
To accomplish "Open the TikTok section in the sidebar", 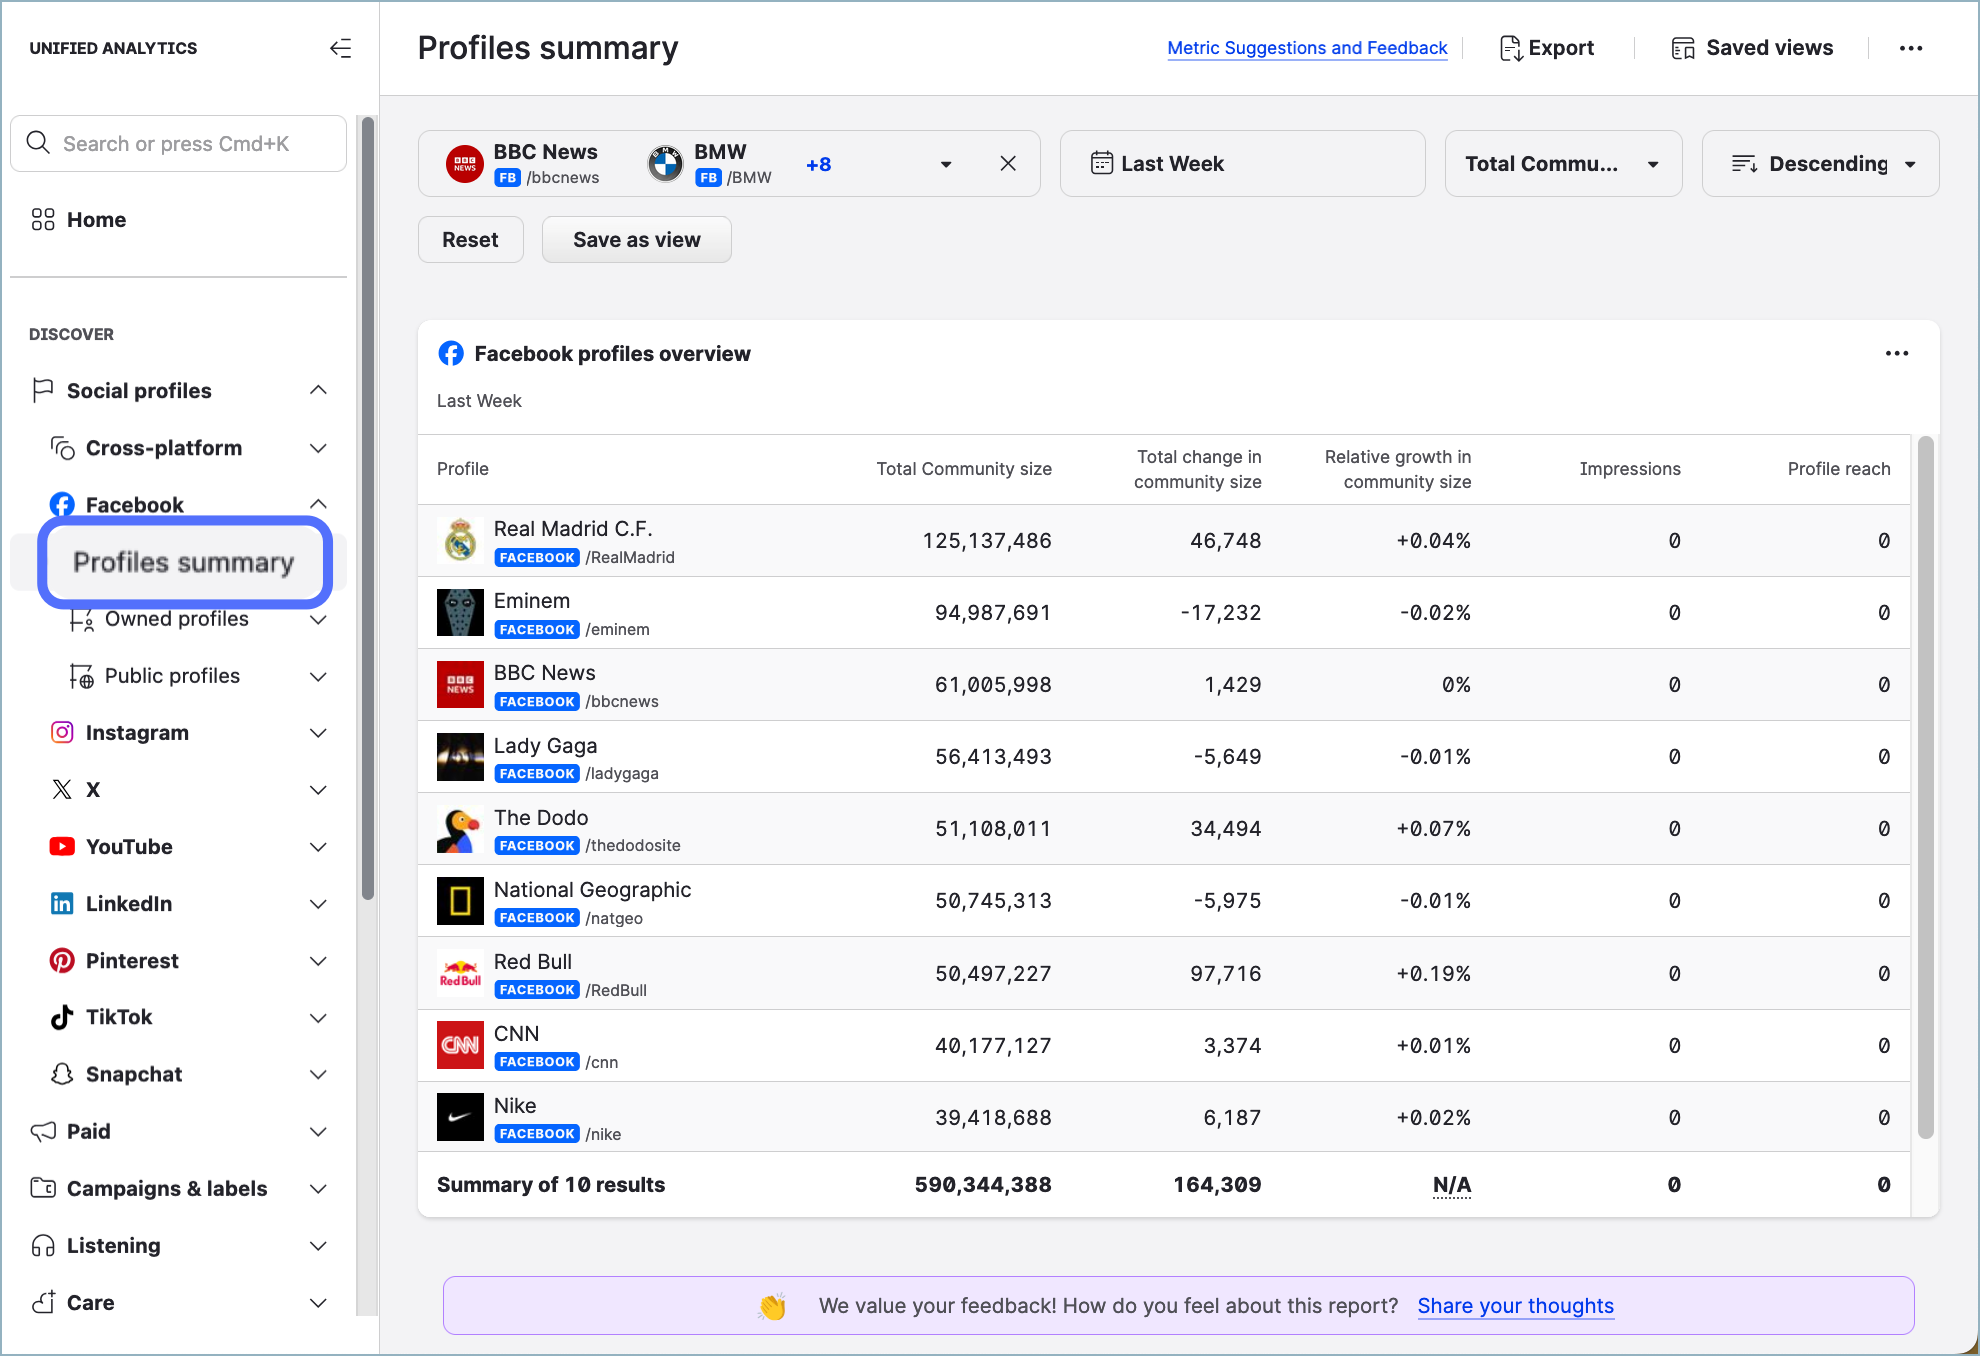I will coord(119,1017).
